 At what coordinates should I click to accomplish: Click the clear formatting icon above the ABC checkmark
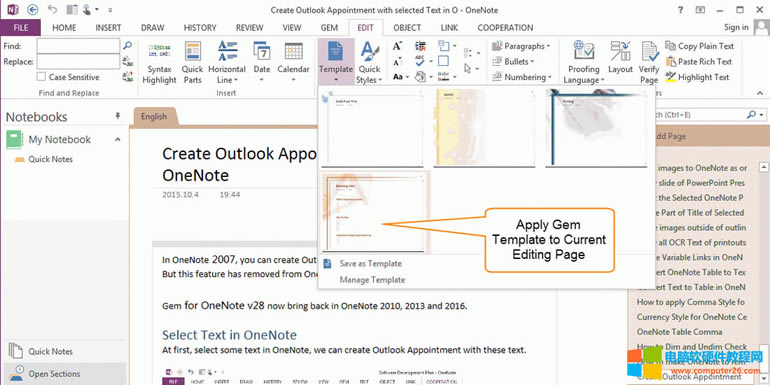coord(420,46)
